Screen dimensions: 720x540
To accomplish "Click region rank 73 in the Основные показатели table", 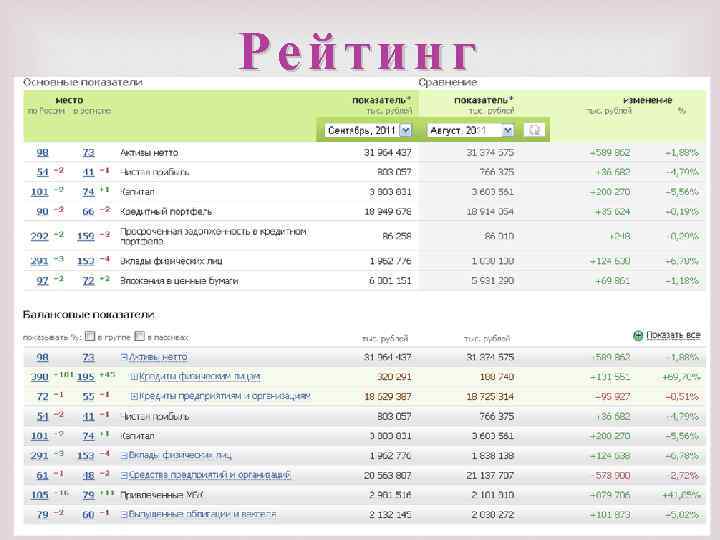I will pos(88,152).
